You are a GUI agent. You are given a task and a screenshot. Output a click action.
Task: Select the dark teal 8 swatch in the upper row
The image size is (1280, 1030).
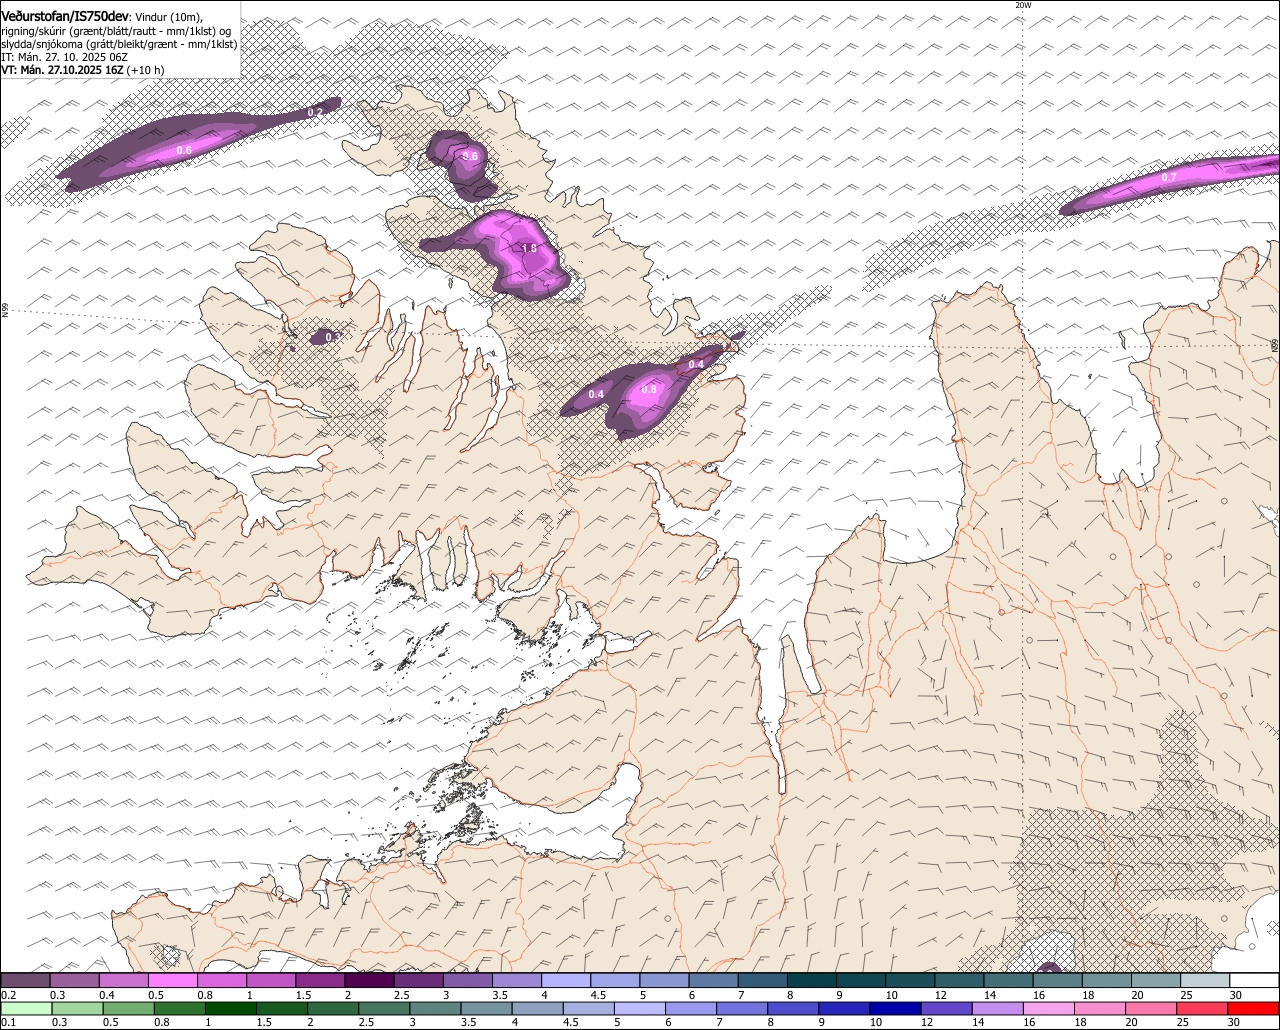point(812,981)
